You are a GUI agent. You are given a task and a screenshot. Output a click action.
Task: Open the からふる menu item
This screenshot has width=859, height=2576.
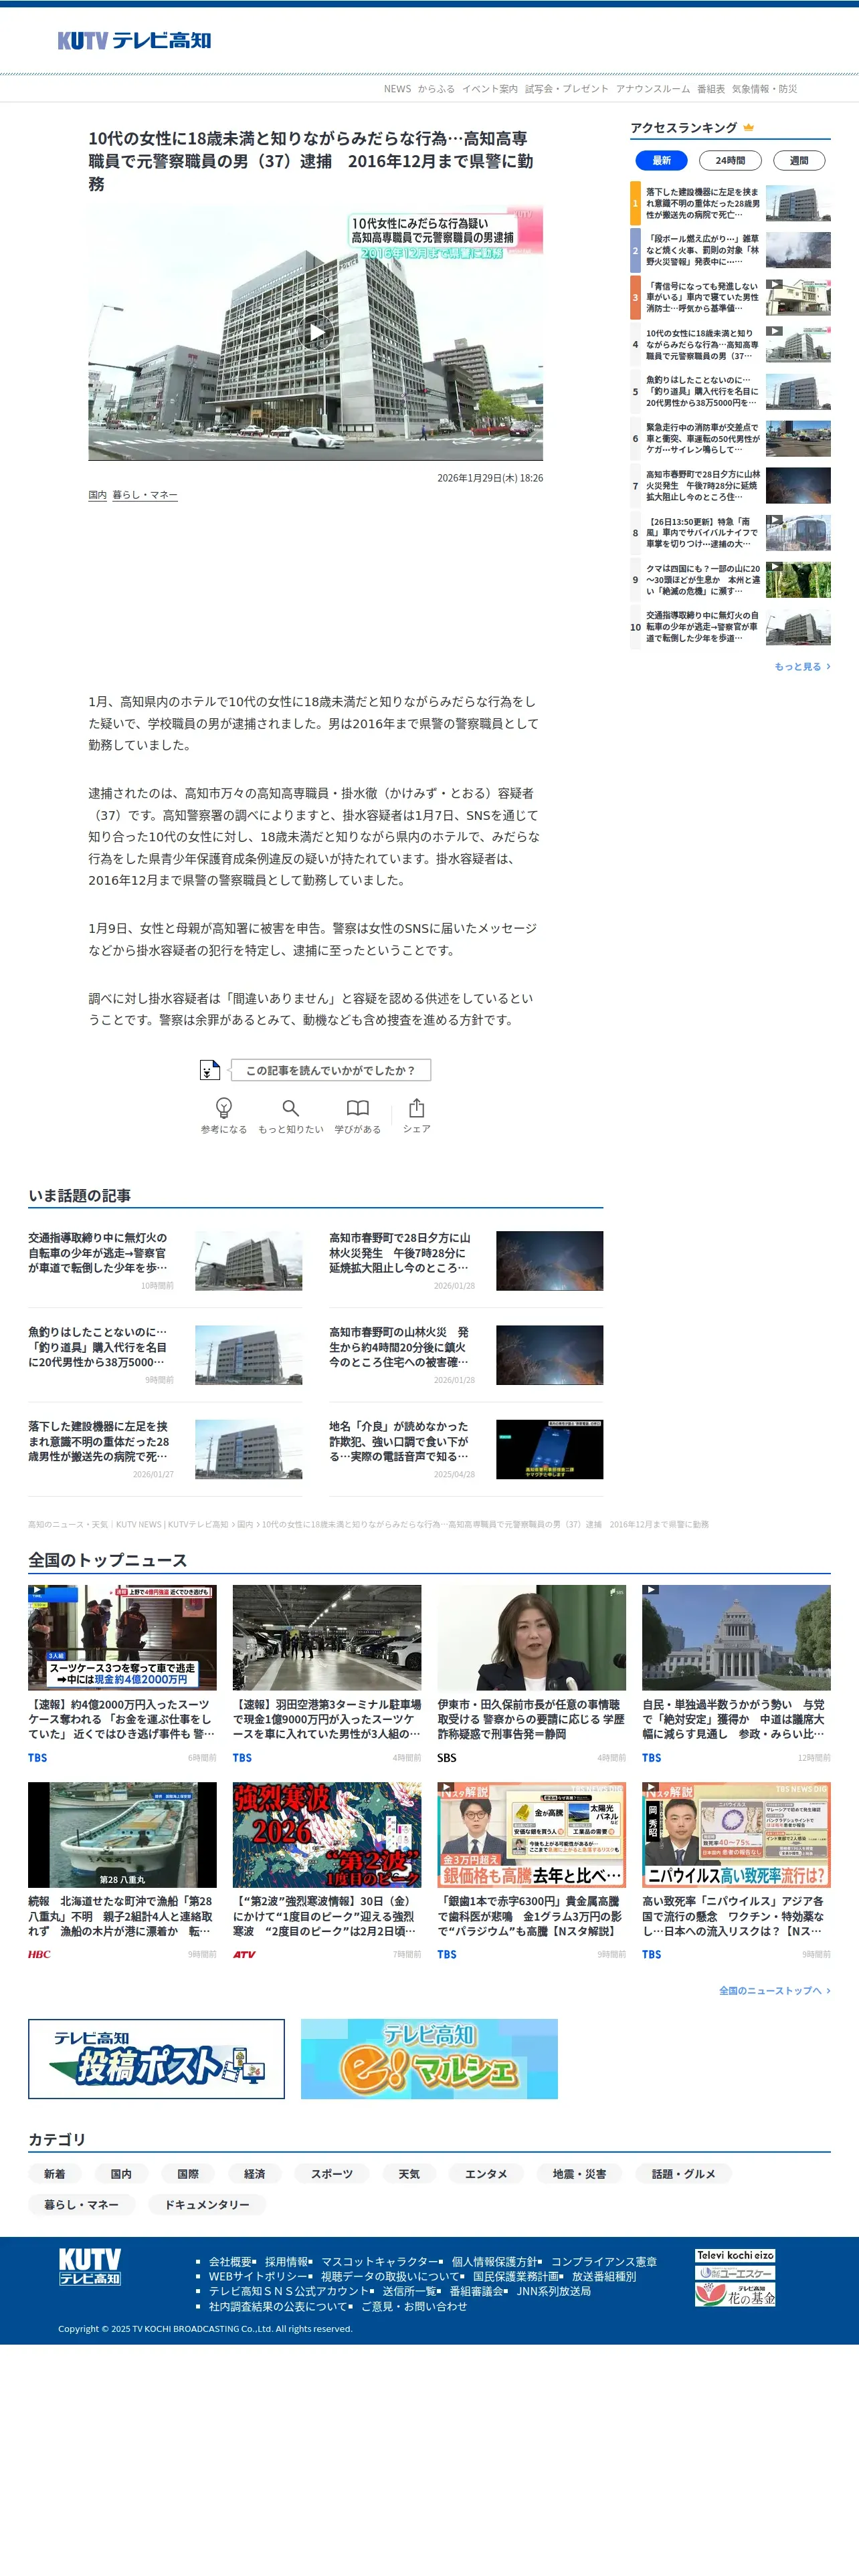[436, 89]
